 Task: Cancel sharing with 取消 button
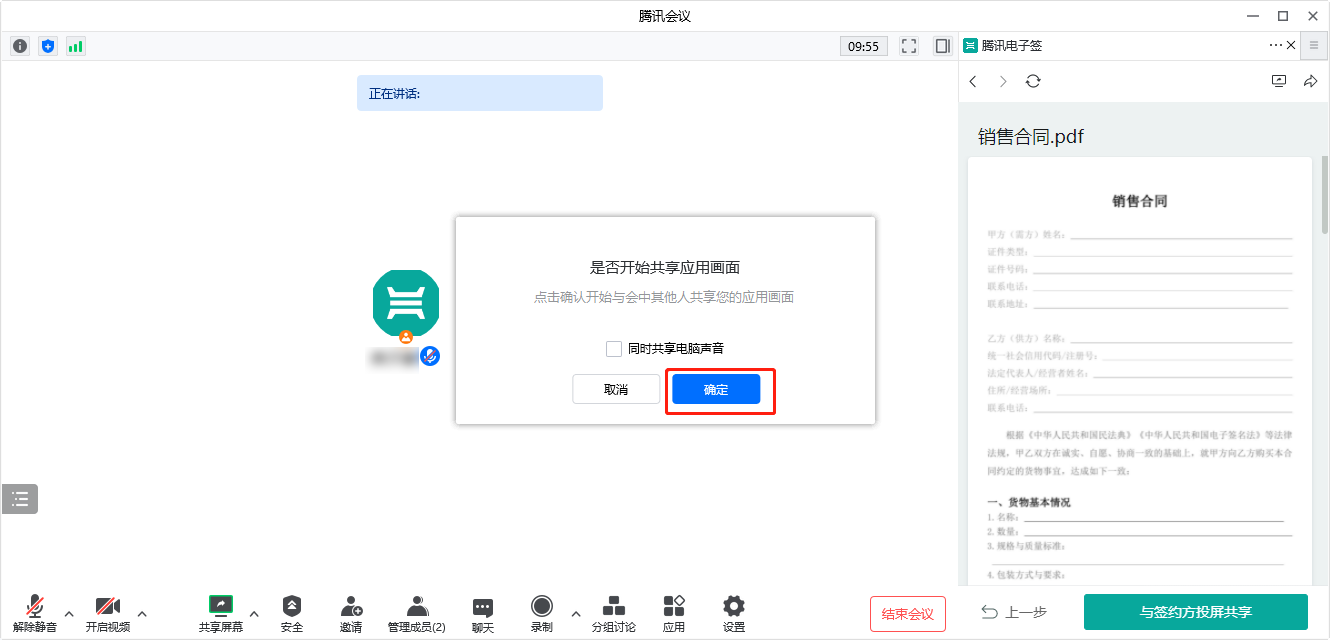[616, 389]
